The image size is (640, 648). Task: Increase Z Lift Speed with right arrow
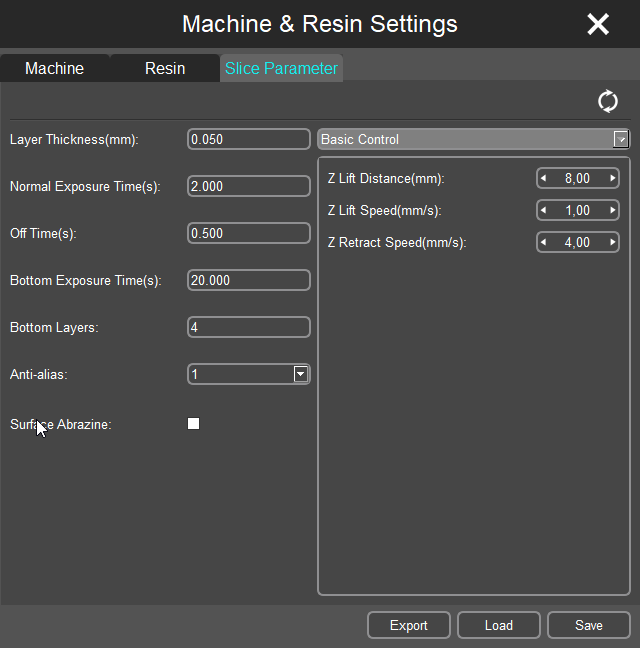tap(613, 210)
